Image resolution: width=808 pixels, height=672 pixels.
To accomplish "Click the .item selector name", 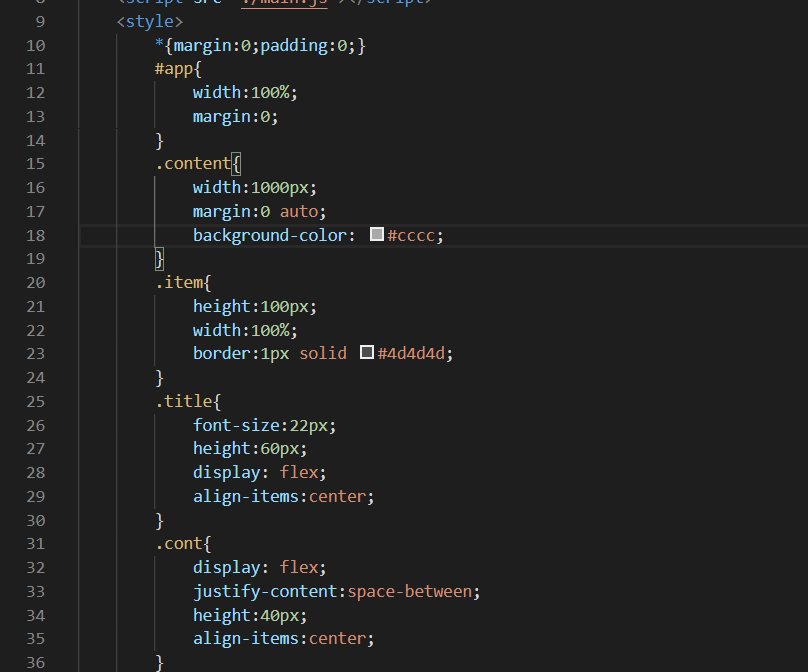I will pyautogui.click(x=178, y=282).
